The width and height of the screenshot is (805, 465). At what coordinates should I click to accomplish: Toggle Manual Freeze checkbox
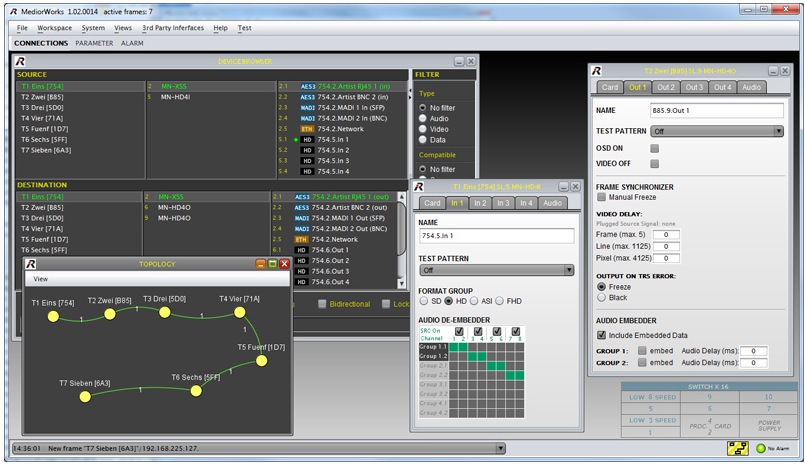point(601,197)
